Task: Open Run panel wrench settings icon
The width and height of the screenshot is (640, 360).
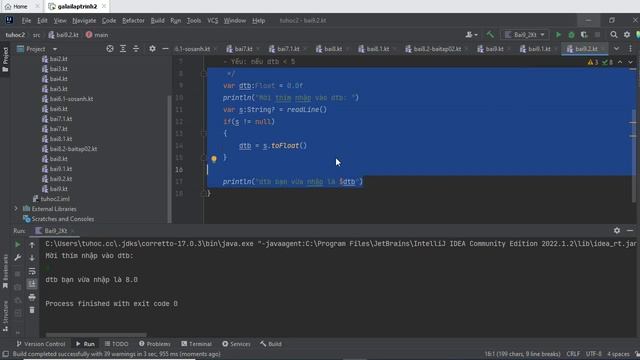Action: (18, 258)
